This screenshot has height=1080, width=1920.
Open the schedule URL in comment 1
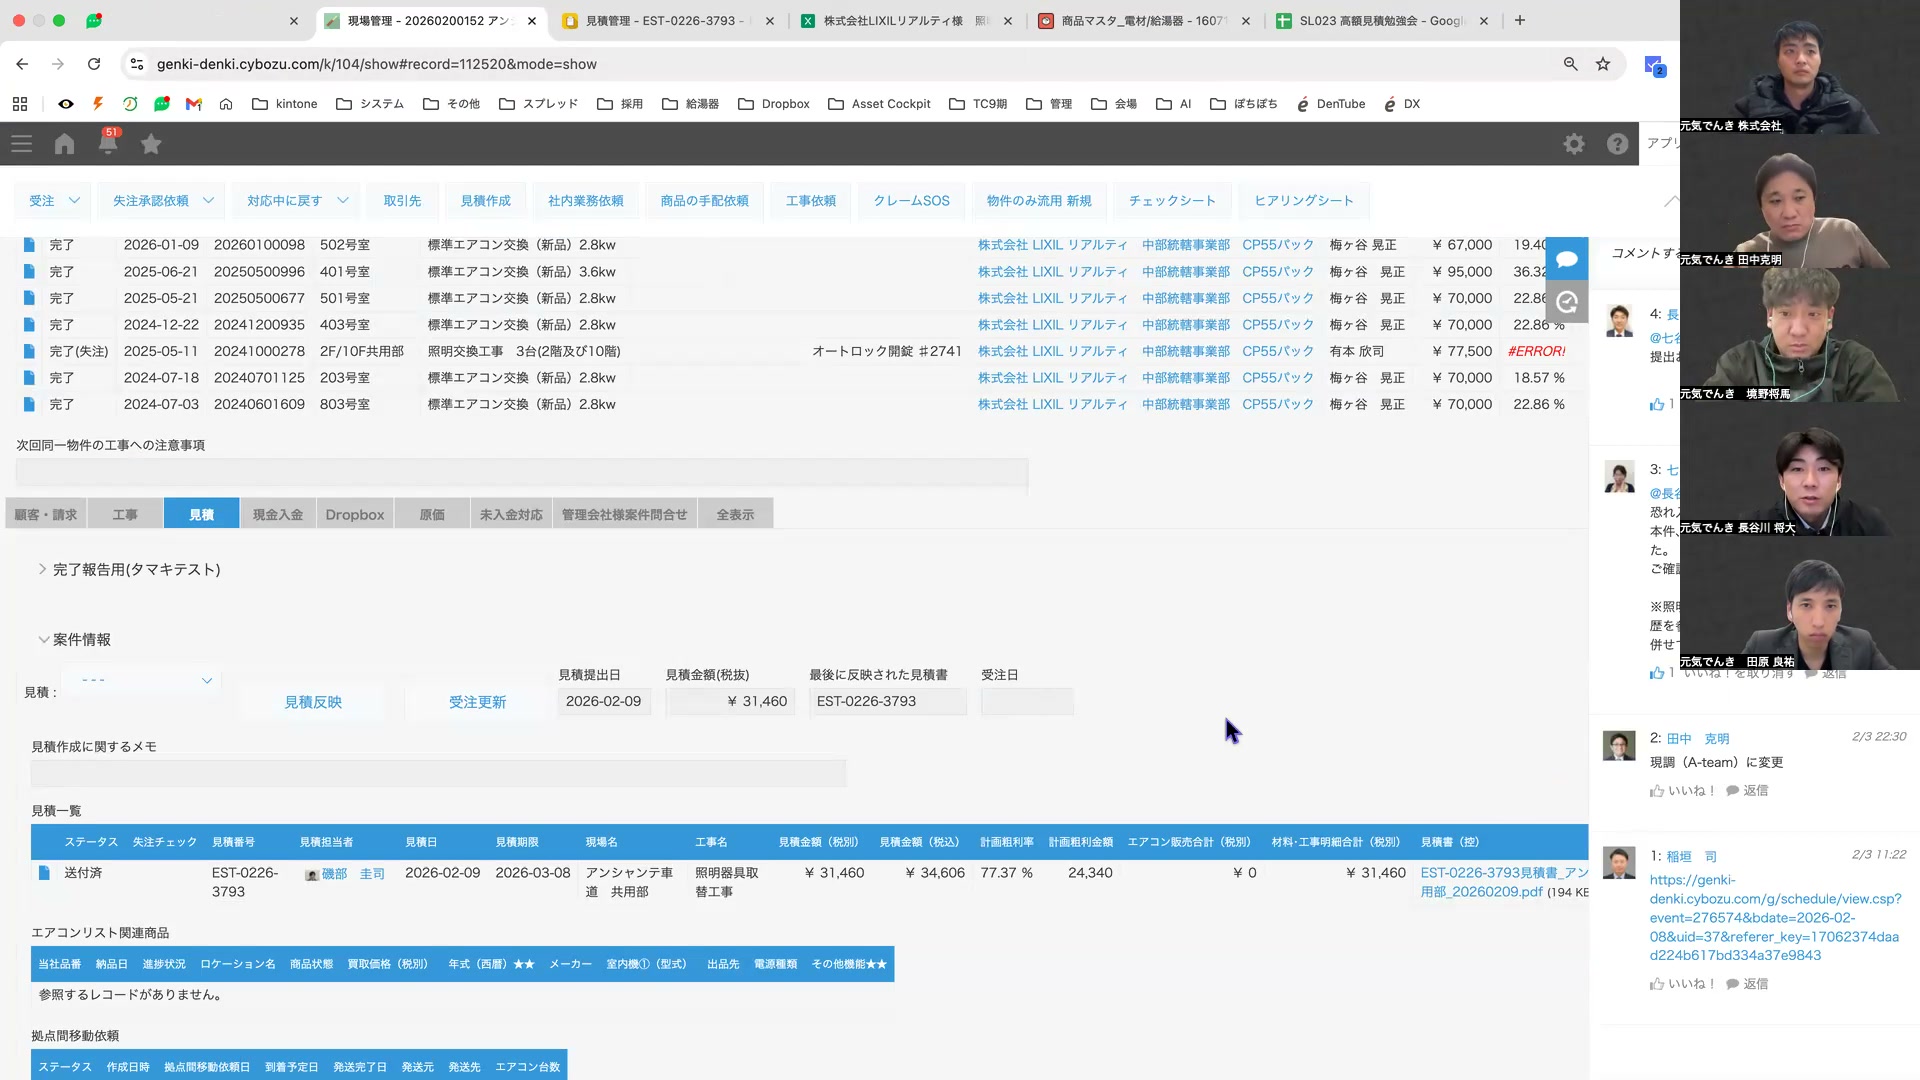pos(1775,918)
